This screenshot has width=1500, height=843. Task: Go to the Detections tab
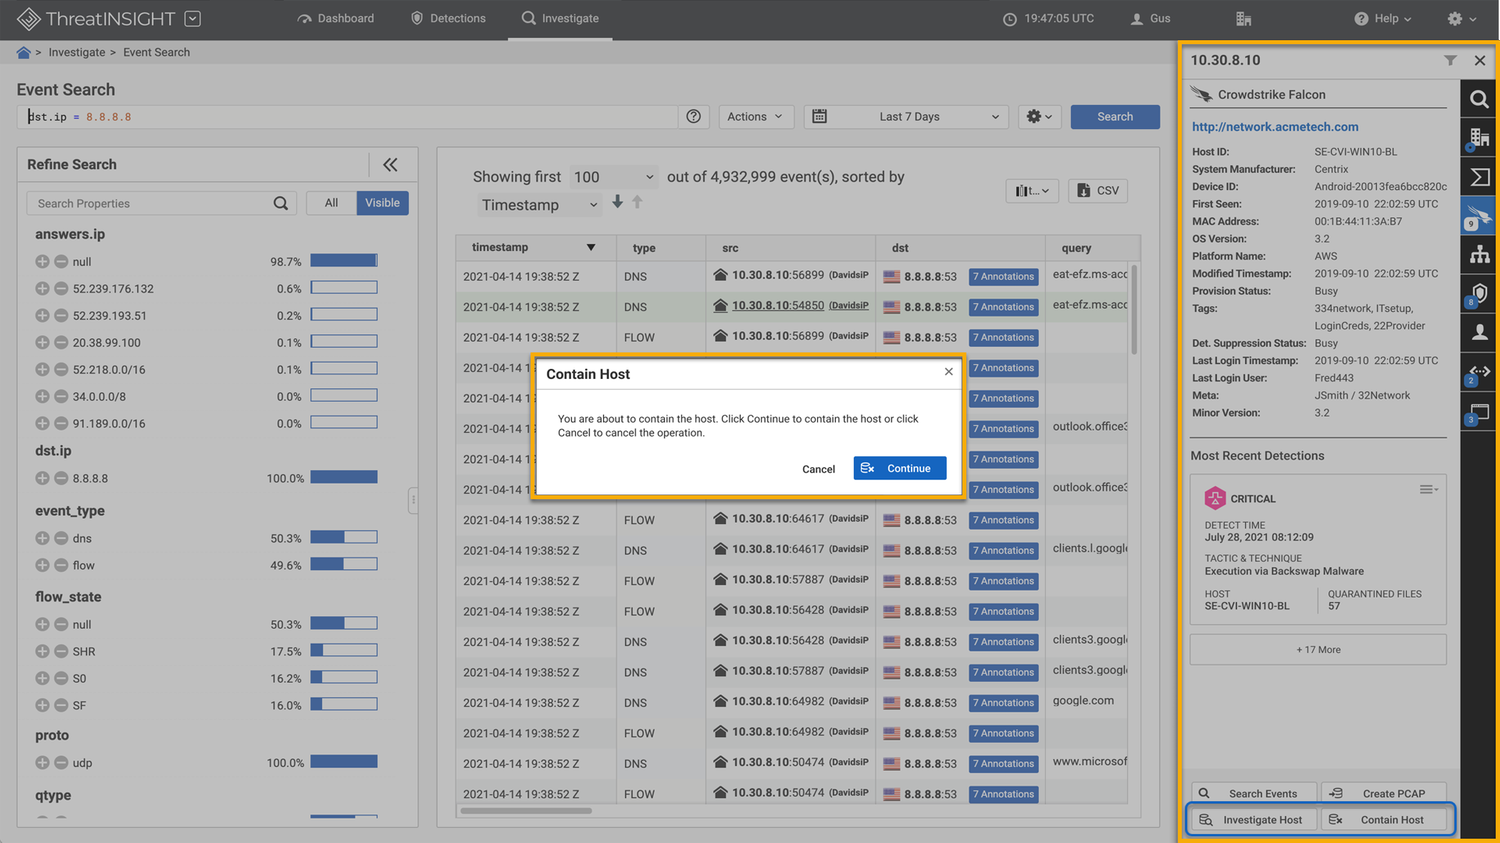[448, 18]
